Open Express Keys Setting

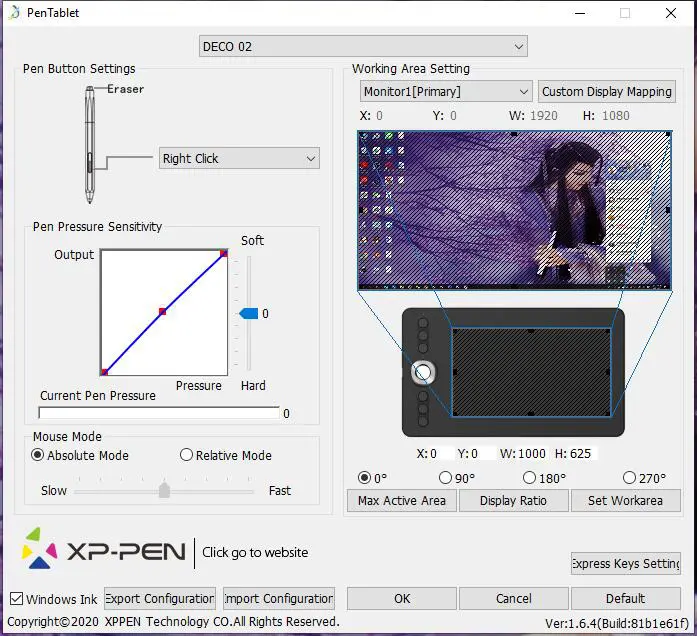(625, 563)
